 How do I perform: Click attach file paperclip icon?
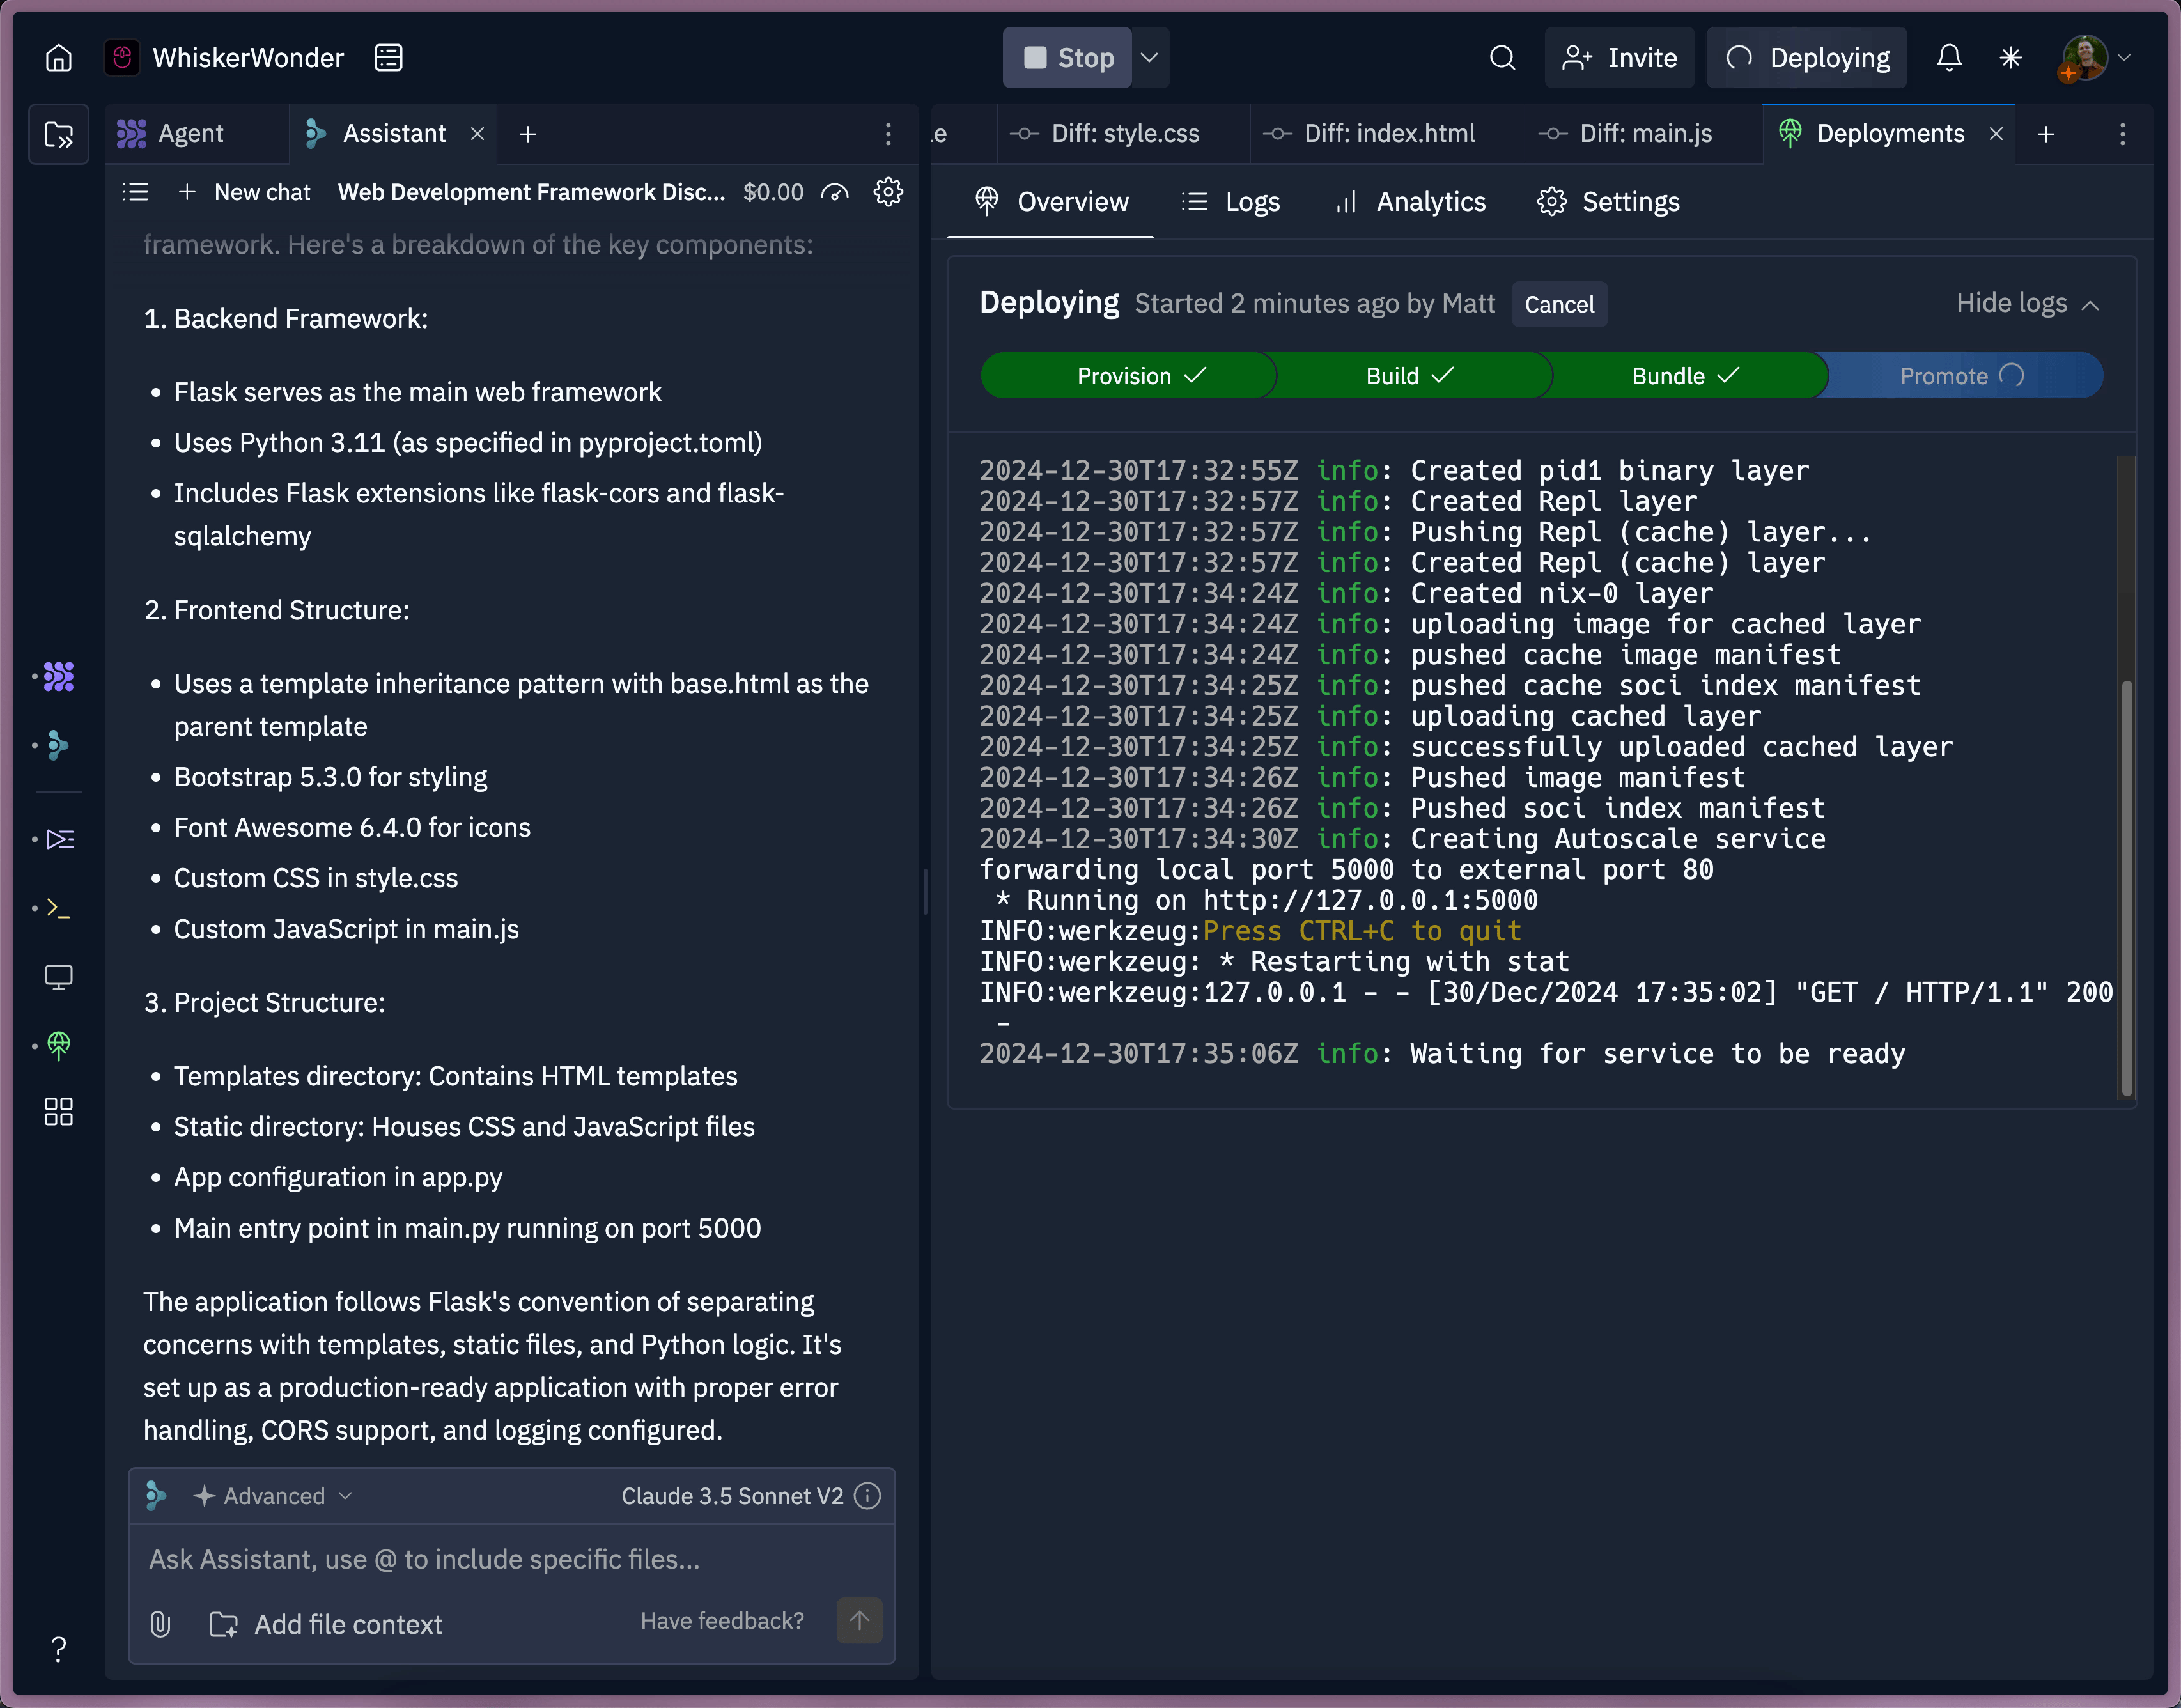click(160, 1624)
